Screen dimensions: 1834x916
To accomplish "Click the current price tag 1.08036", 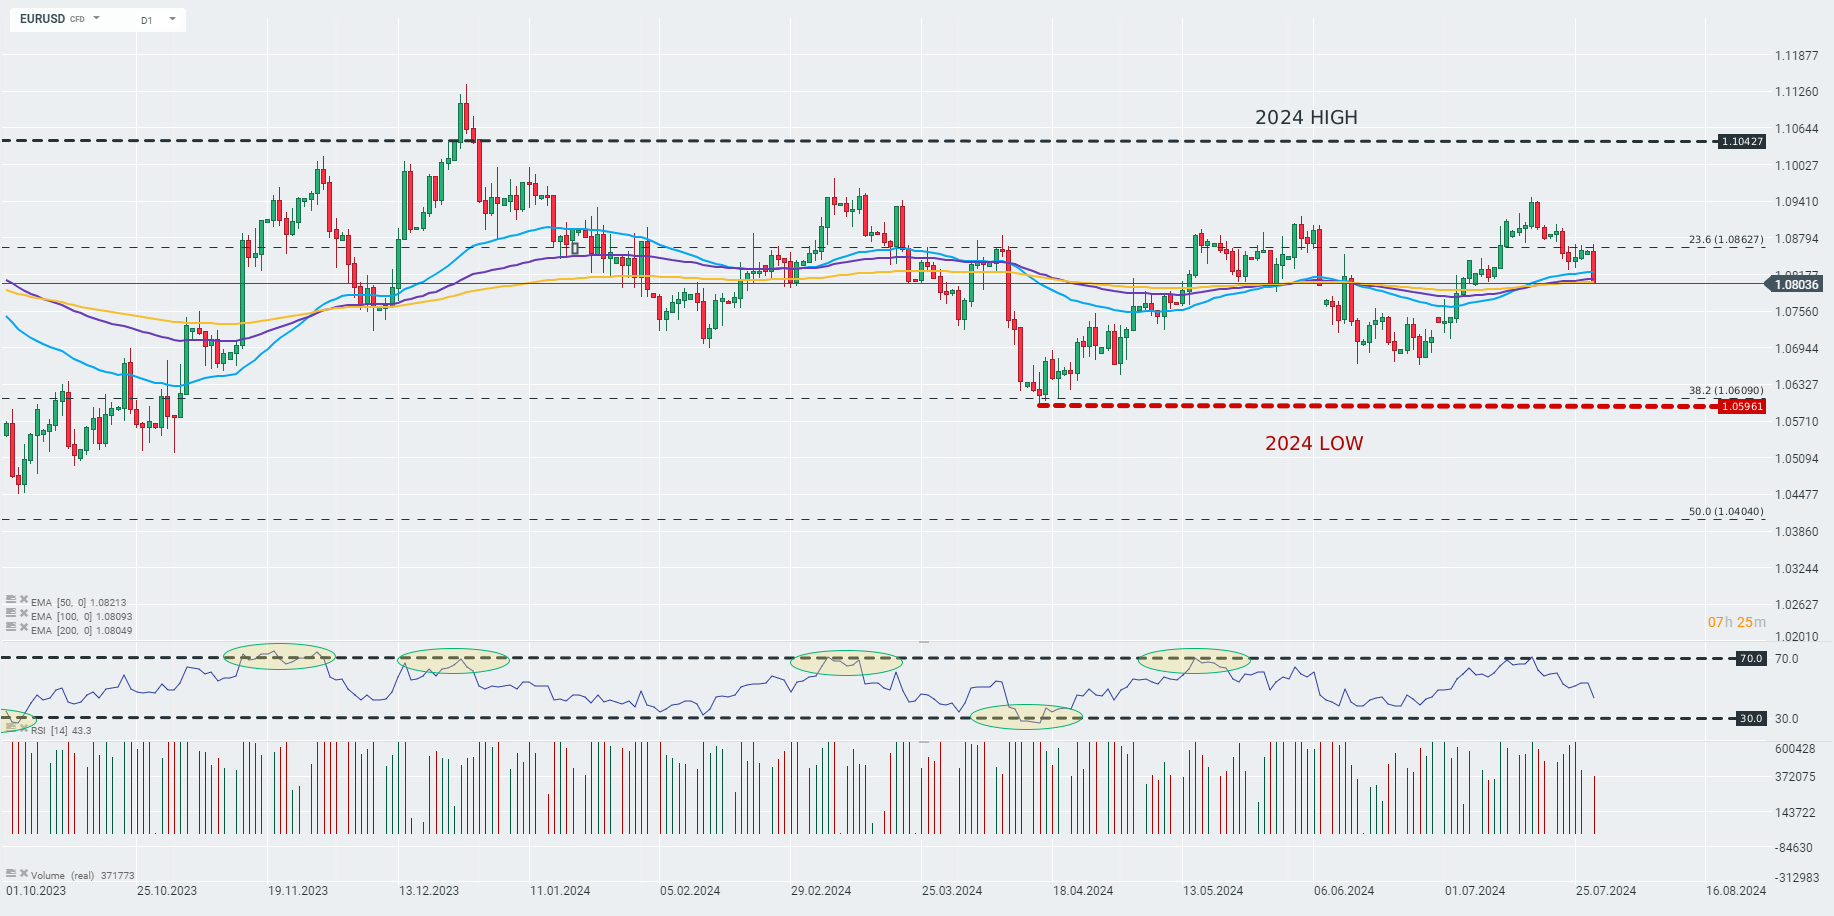I will tap(1794, 283).
